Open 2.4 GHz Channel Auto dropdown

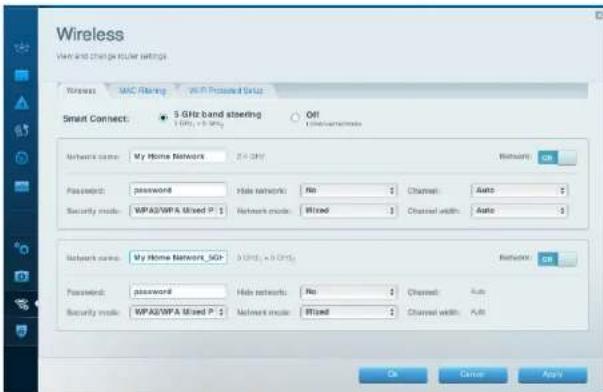pyautogui.click(x=519, y=190)
